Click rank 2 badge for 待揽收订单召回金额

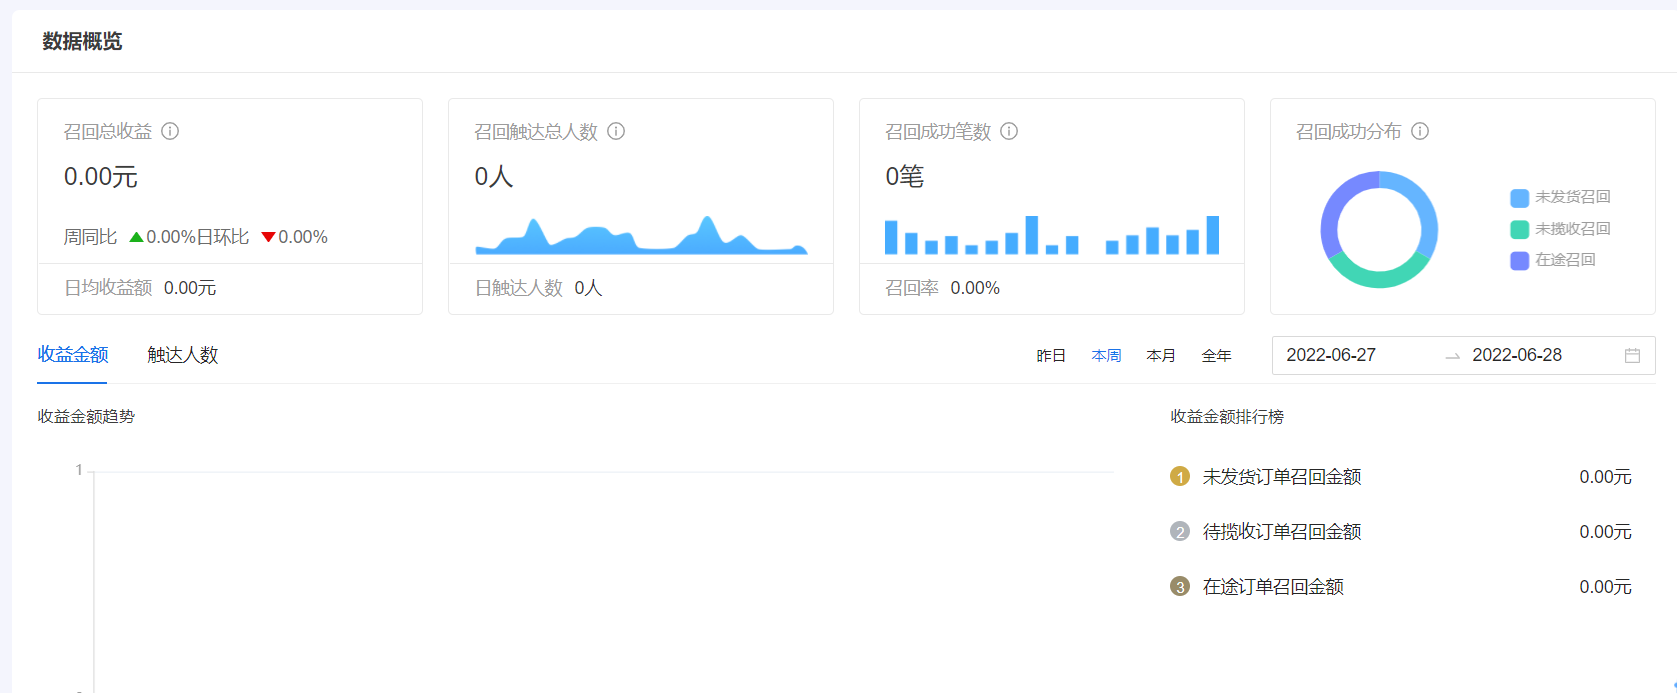tap(1180, 532)
